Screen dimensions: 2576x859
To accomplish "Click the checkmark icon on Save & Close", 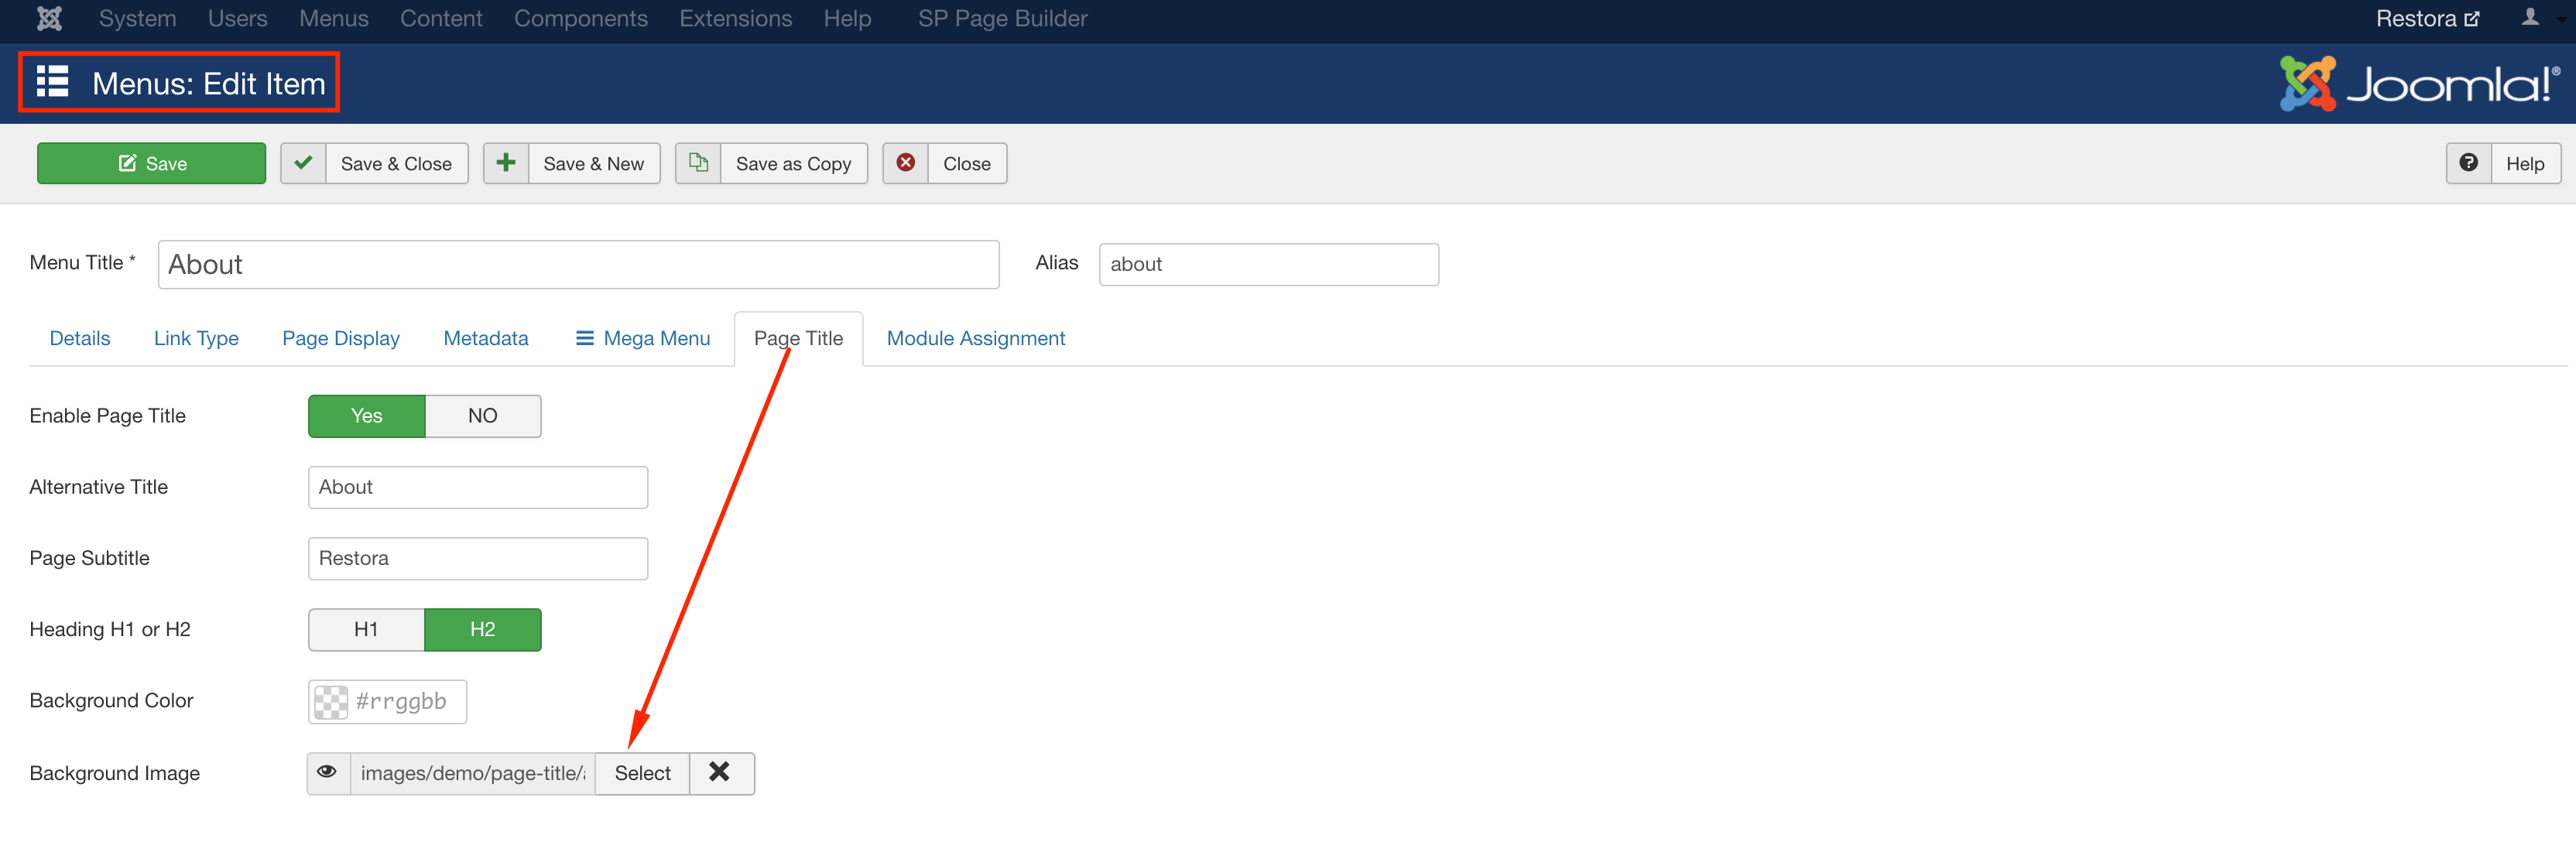I will tap(303, 163).
